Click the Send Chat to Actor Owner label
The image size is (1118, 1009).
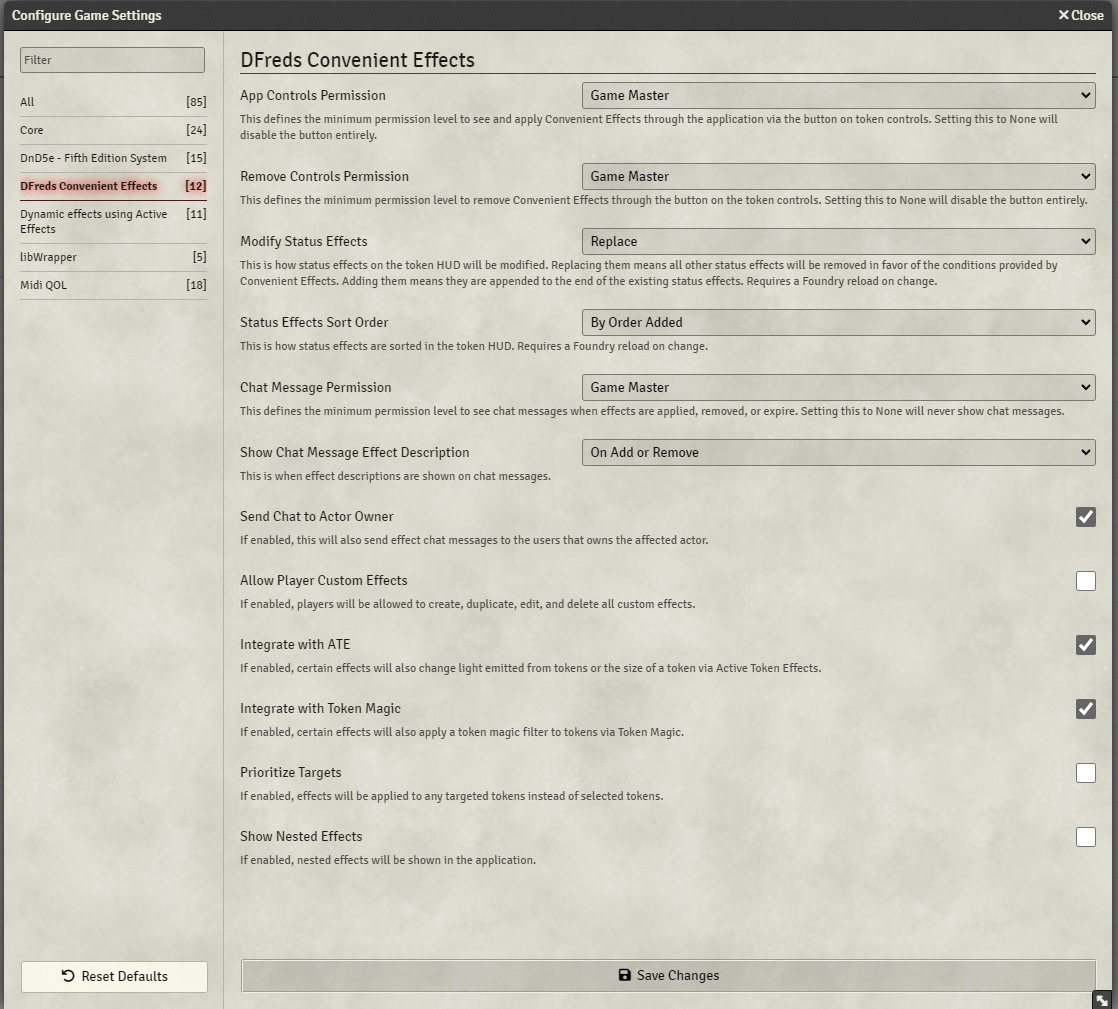(317, 516)
